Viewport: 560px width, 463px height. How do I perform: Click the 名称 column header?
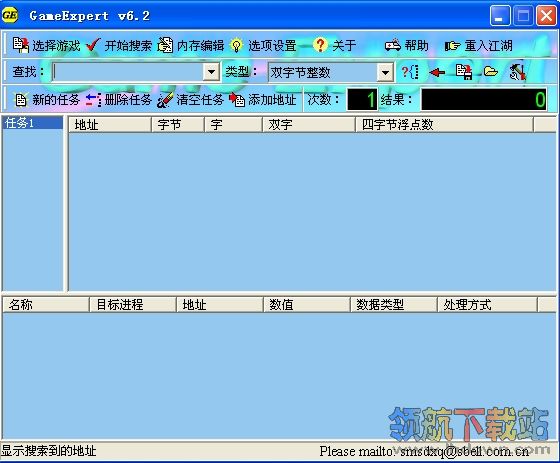coord(46,305)
